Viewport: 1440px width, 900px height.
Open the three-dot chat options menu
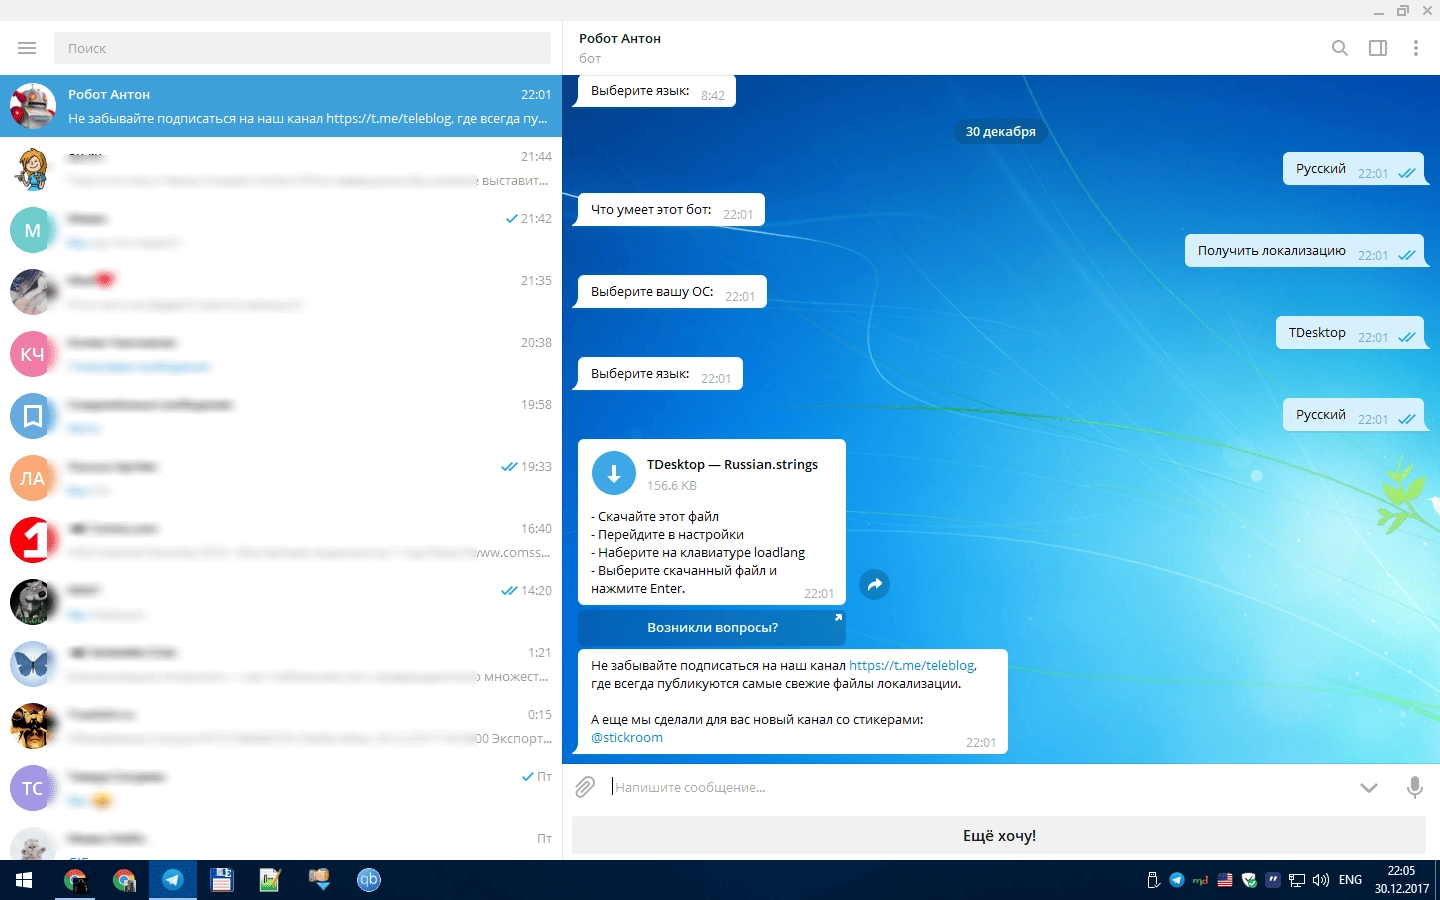pos(1415,48)
